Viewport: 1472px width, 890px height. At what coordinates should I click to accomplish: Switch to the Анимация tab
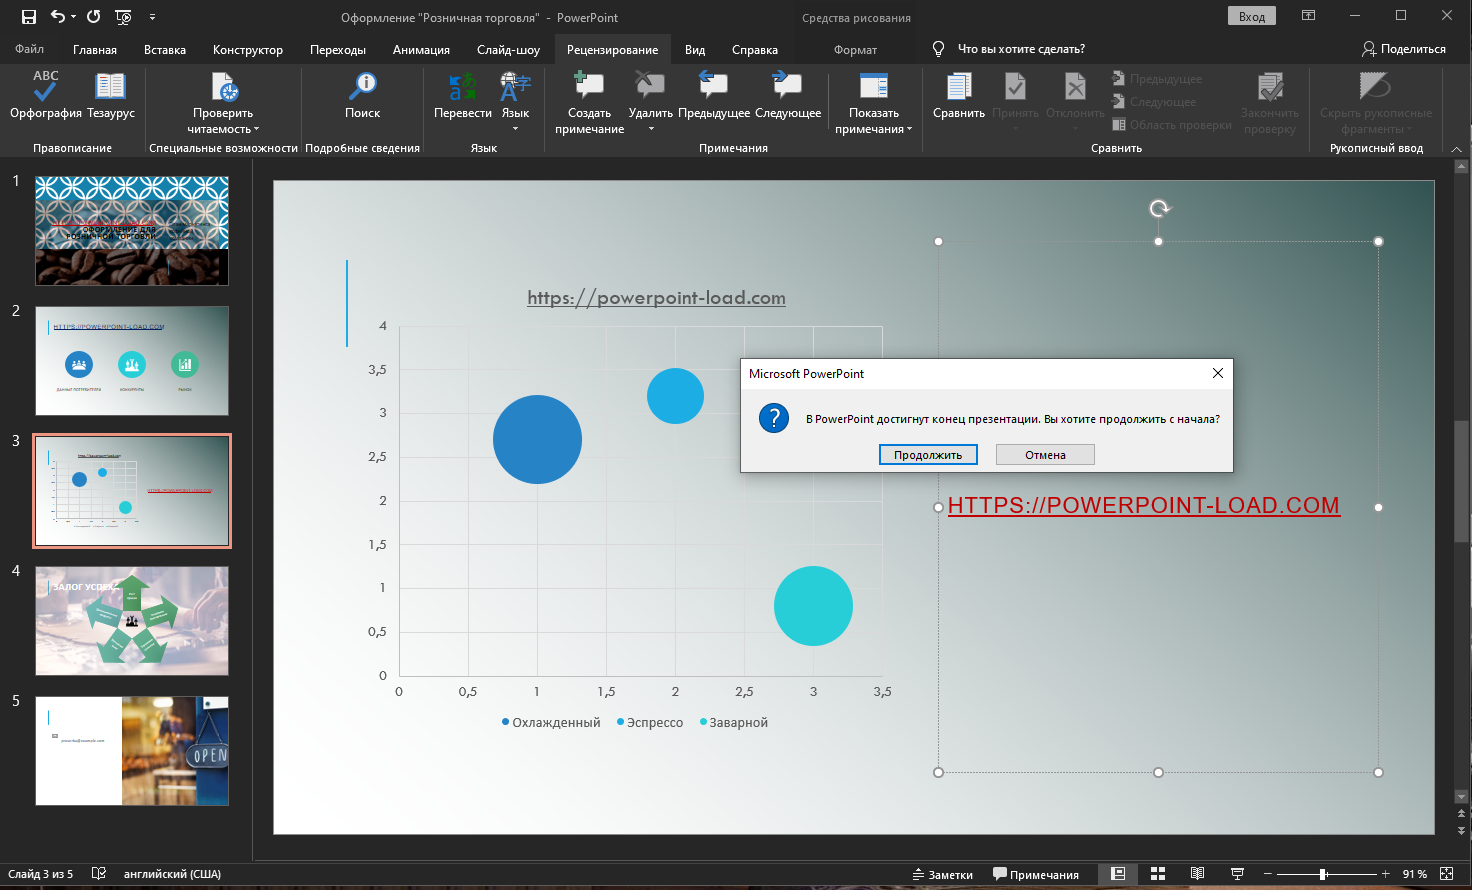point(421,50)
